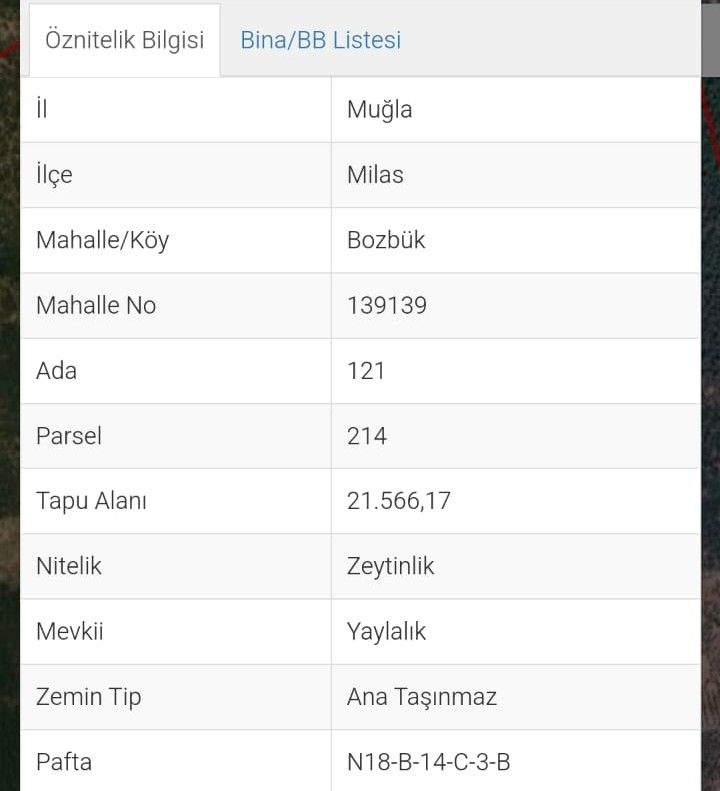
Task: Select the Bozbük neighborhood value
Action: click(386, 240)
